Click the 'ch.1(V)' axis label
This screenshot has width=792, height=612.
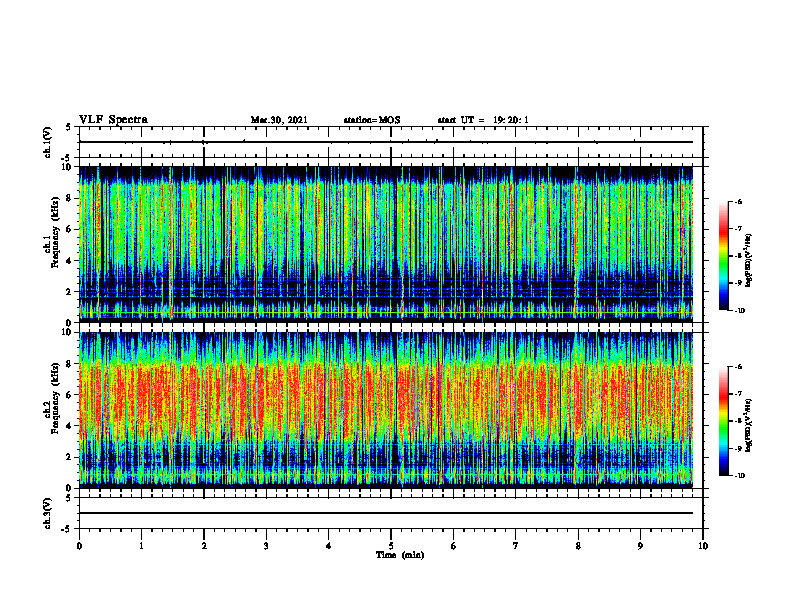click(48, 142)
